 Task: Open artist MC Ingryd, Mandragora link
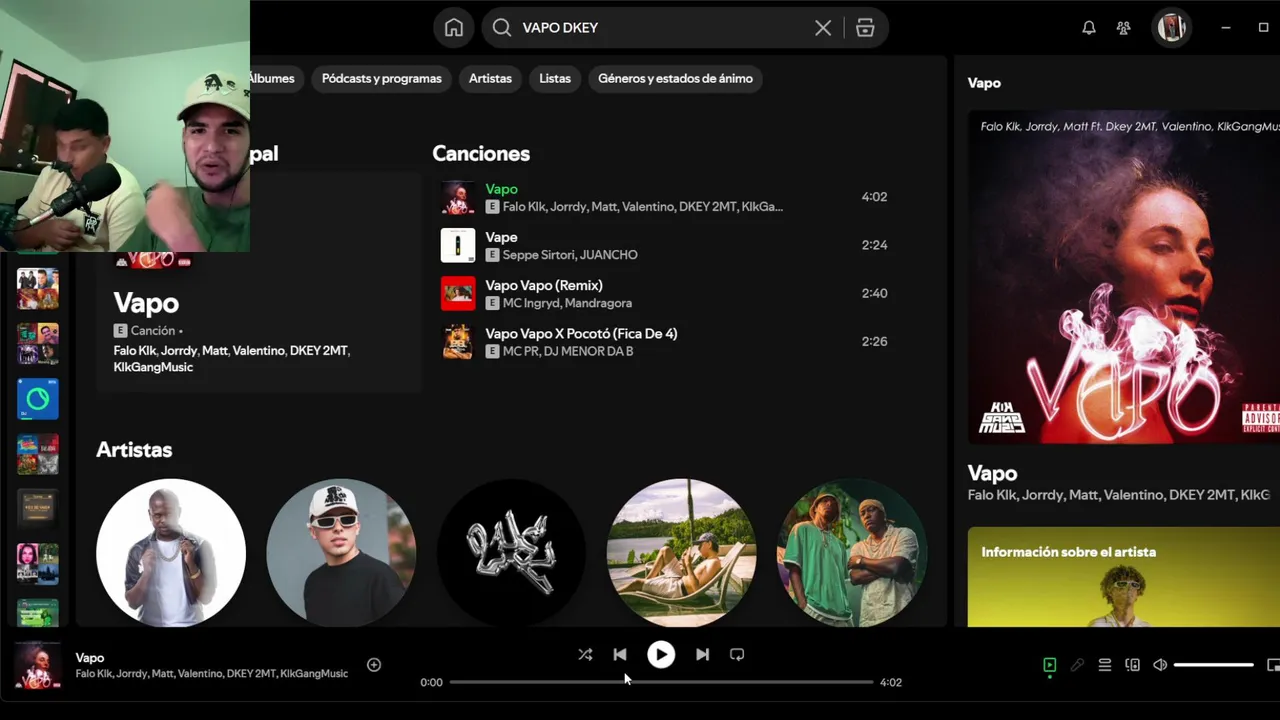point(567,303)
